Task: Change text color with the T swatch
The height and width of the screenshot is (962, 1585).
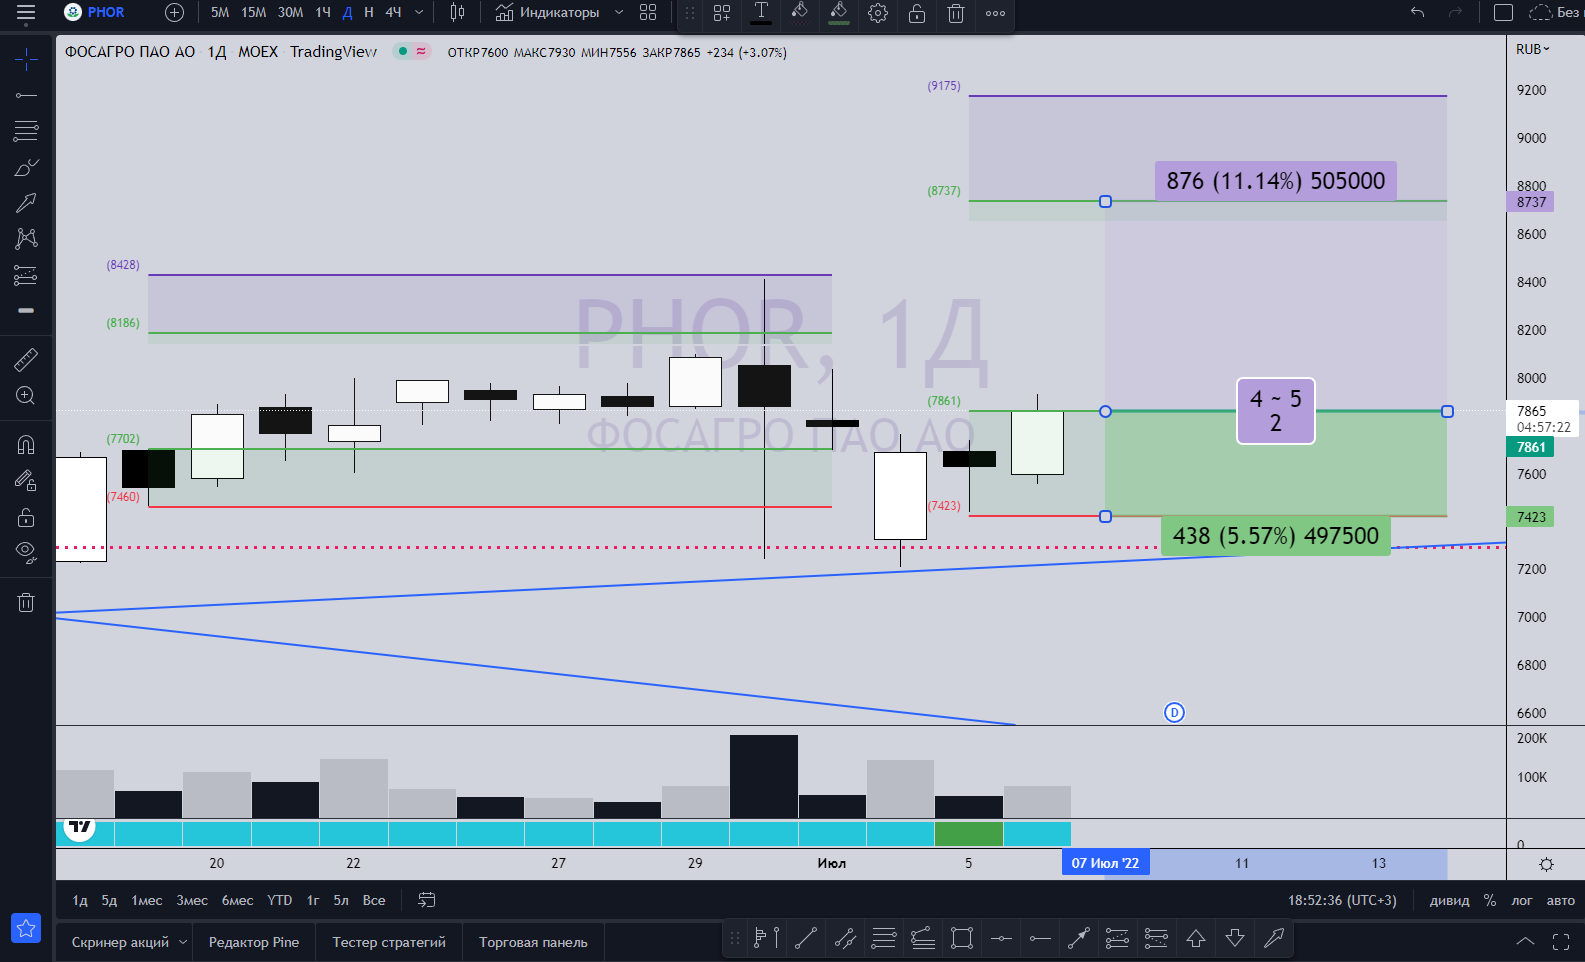Action: [761, 13]
